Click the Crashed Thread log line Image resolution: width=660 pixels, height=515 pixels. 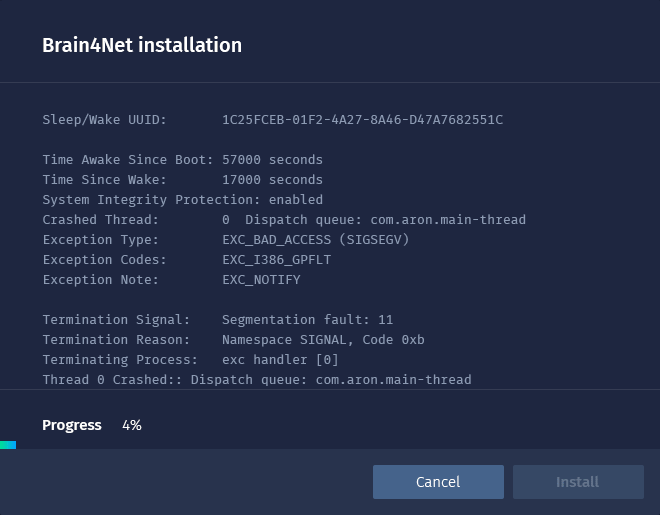(x=283, y=220)
